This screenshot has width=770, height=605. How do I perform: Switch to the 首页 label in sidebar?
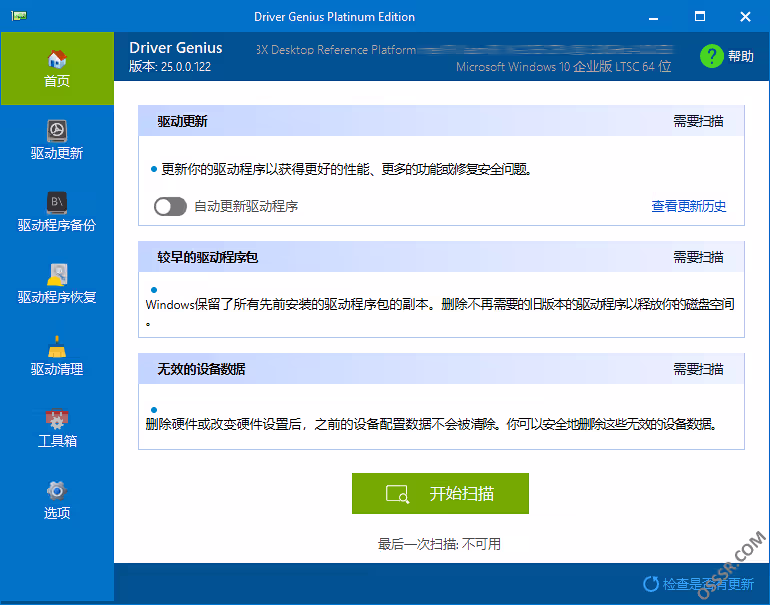(57, 81)
